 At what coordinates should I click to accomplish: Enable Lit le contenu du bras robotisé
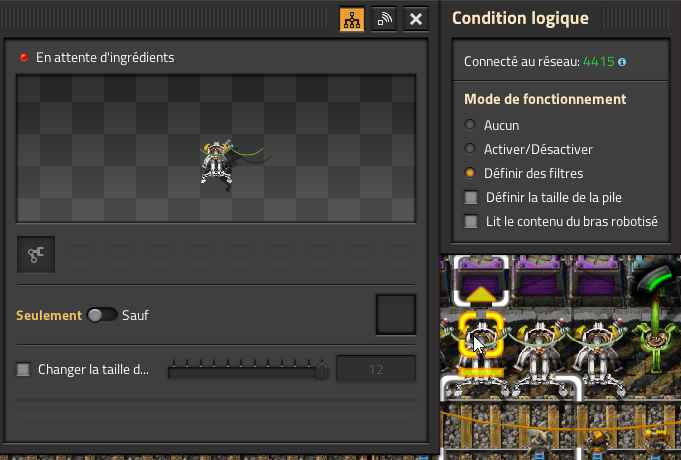tap(471, 222)
